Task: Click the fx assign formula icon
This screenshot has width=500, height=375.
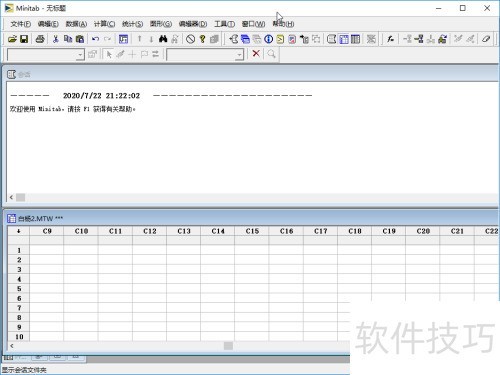Action: (390, 39)
